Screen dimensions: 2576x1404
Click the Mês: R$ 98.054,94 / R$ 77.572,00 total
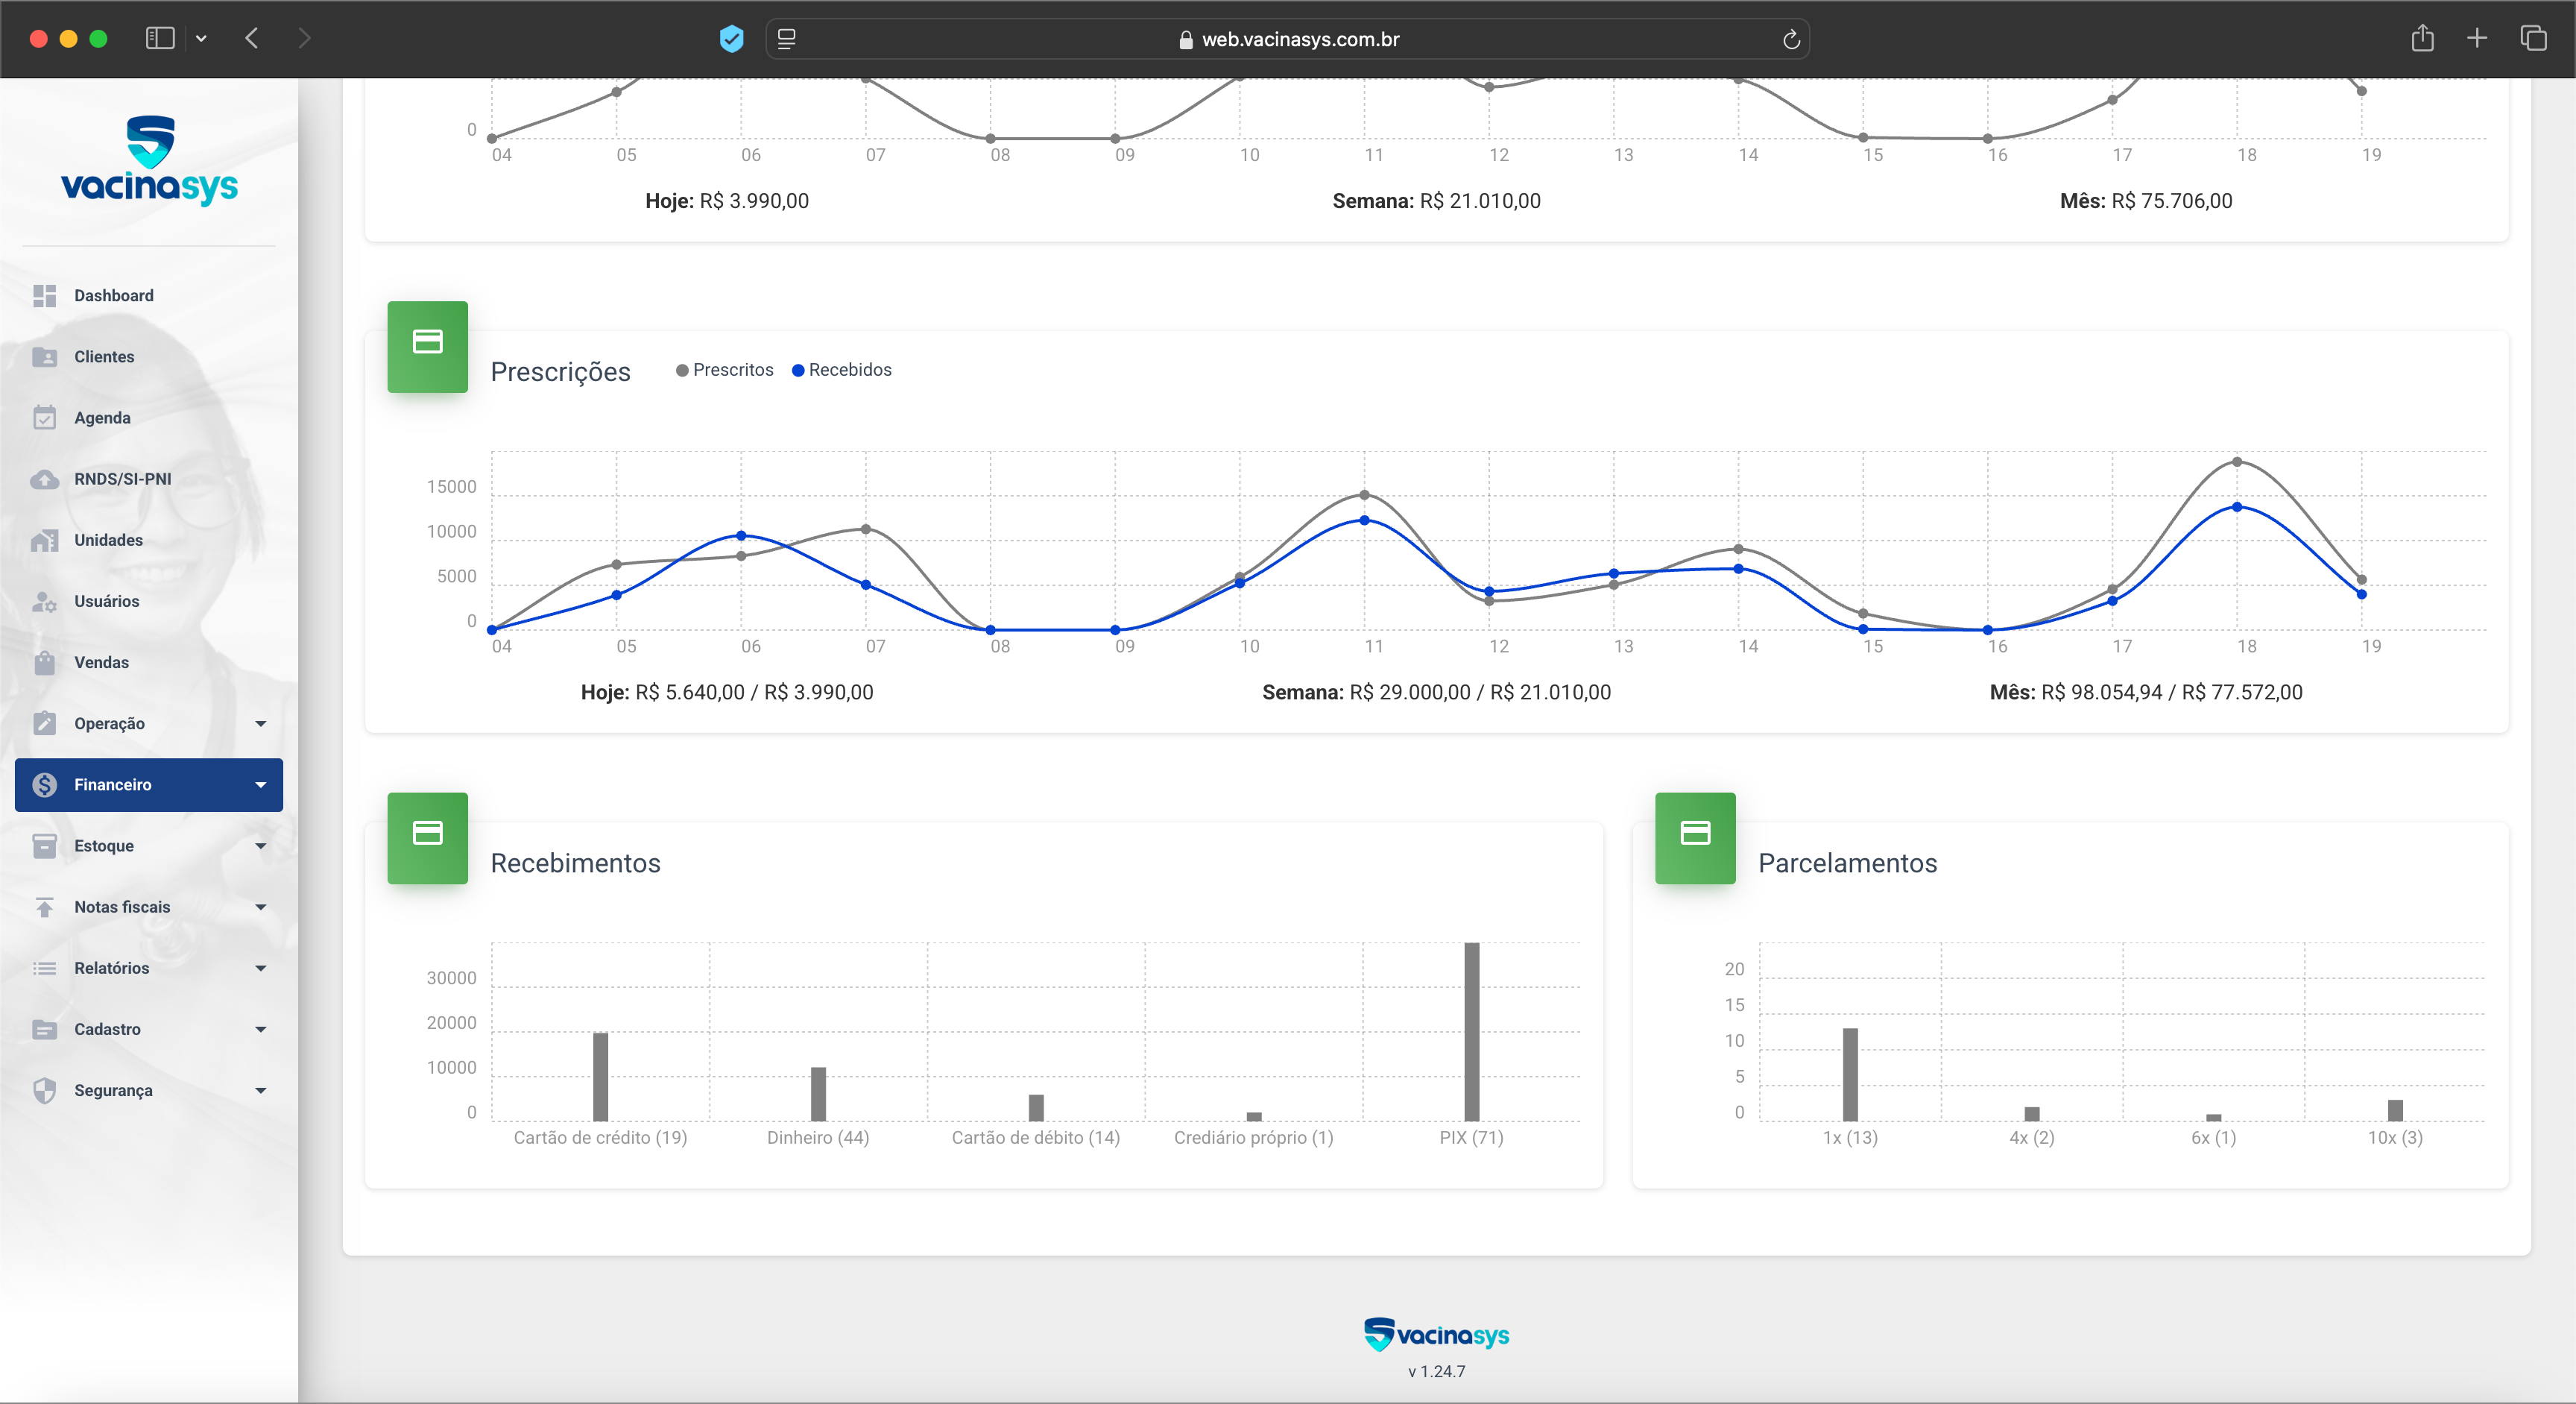tap(2146, 693)
